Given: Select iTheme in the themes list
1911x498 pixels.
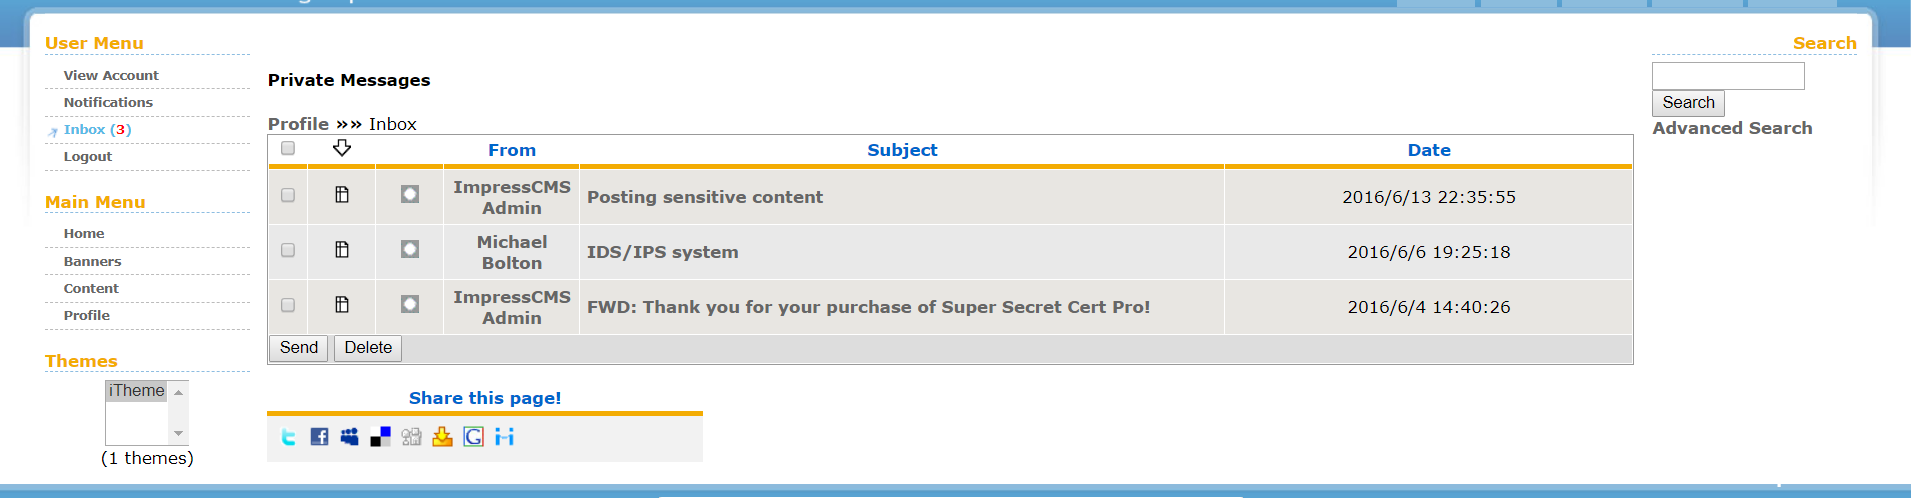Looking at the screenshot, I should [x=136, y=391].
